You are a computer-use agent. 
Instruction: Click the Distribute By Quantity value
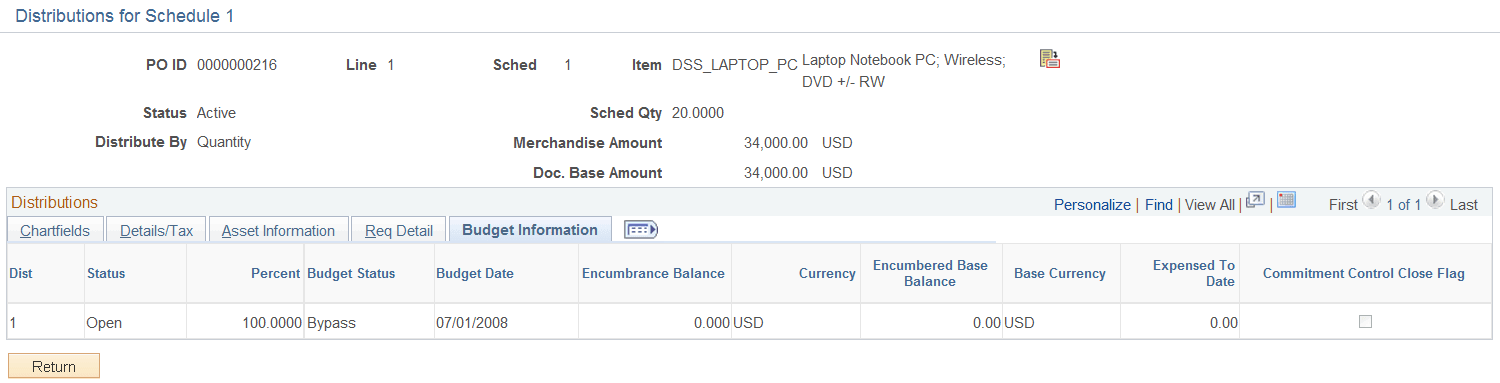[x=224, y=142]
